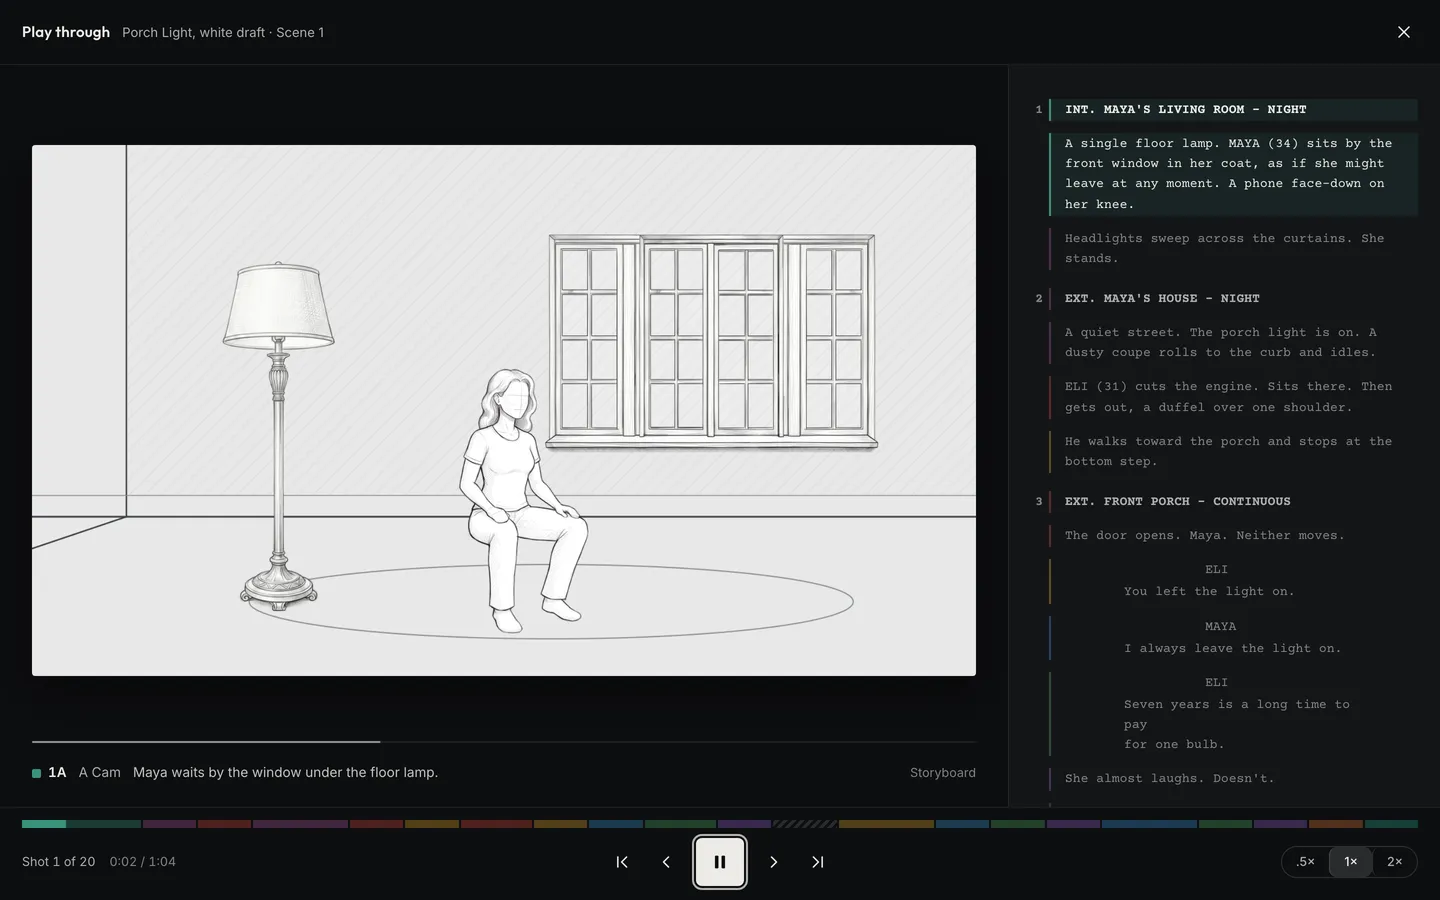
Task: Click action paragraph 'A single floor lamp...'
Action: click(1233, 174)
